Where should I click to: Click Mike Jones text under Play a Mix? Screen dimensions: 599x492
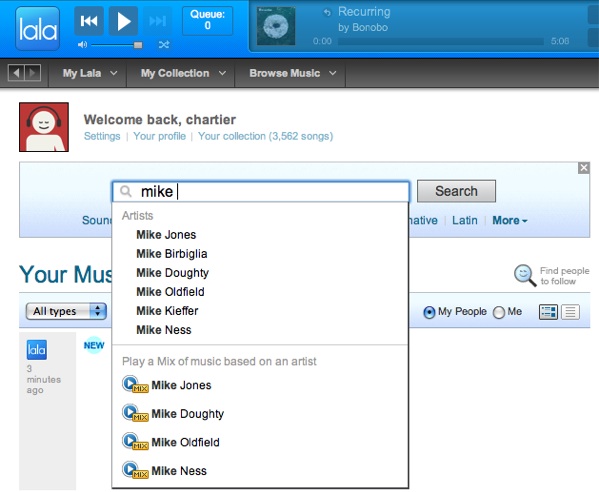pos(181,385)
